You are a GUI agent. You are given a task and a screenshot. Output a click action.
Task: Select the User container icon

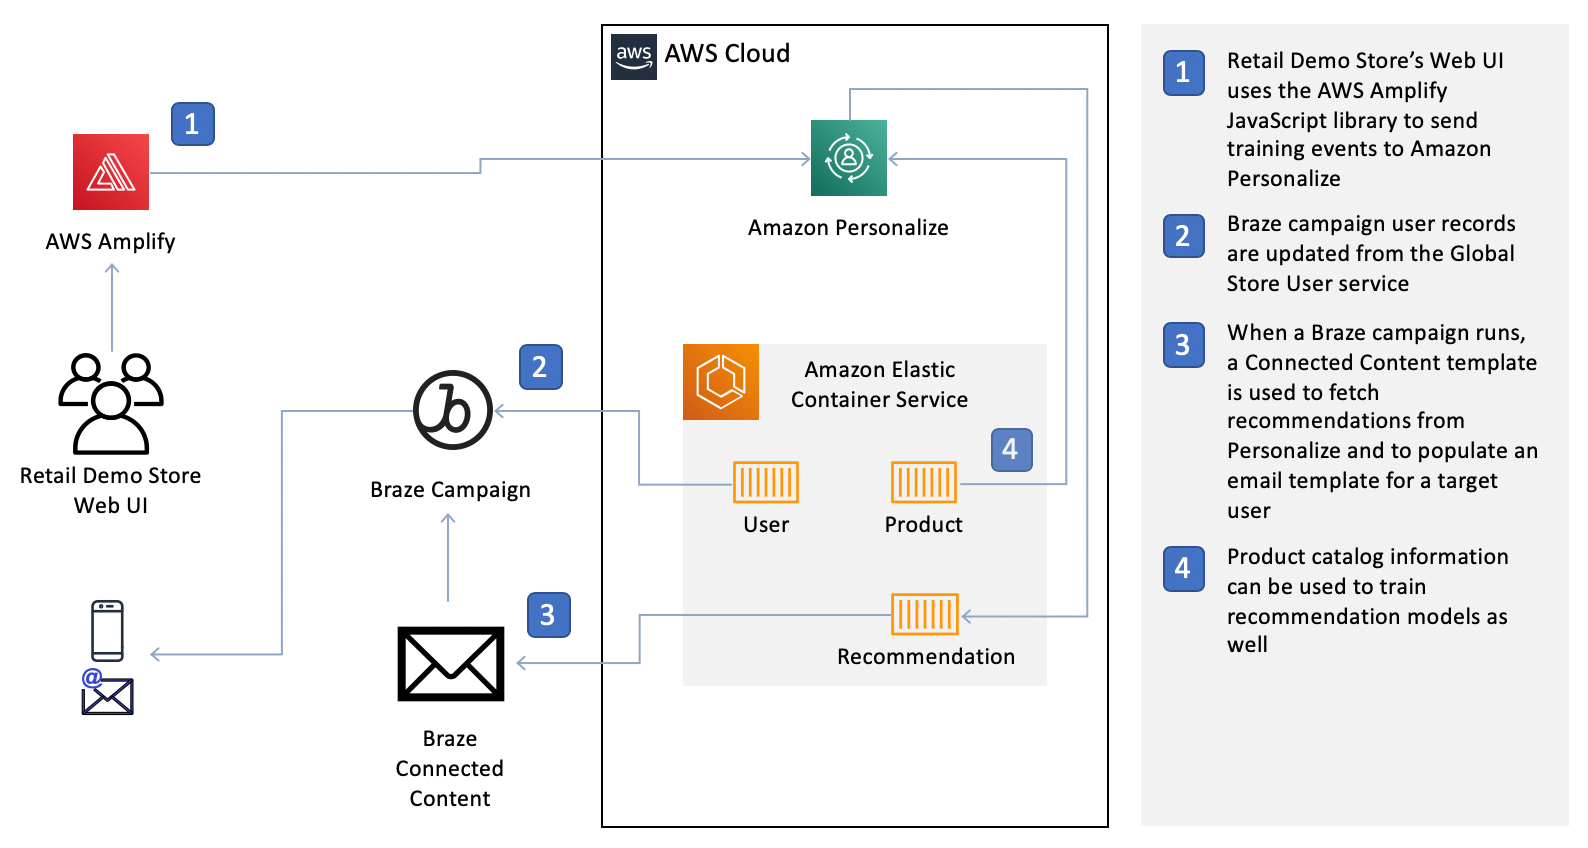click(x=766, y=482)
